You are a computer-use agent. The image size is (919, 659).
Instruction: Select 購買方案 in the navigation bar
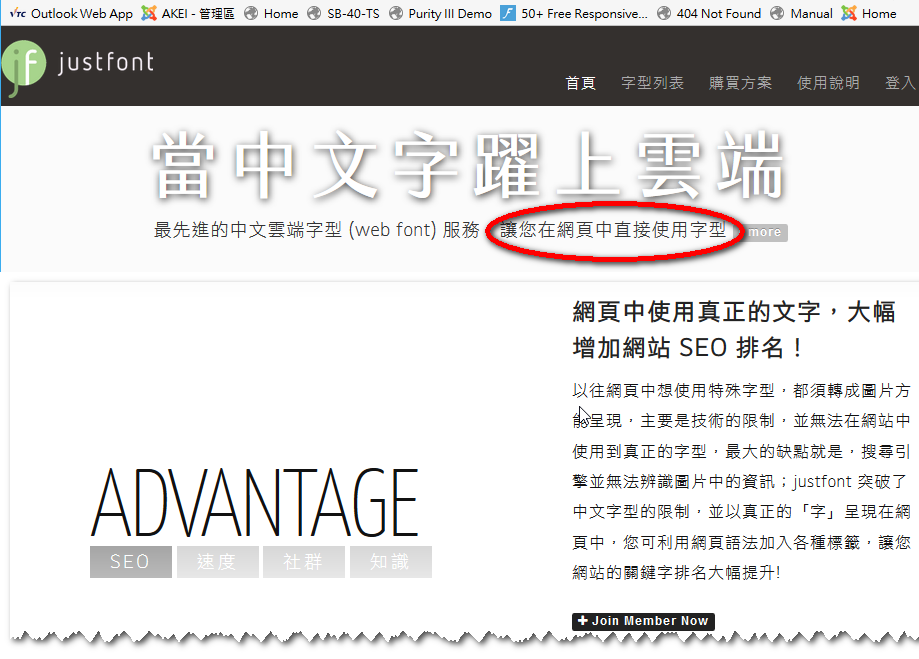[740, 83]
